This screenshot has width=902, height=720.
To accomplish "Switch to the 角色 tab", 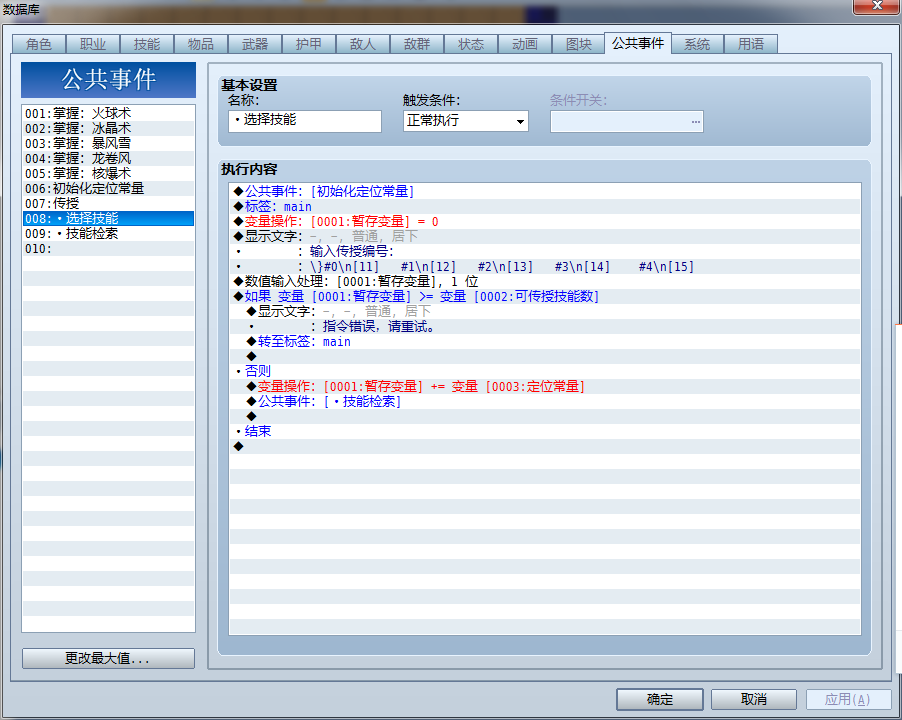I will [39, 44].
